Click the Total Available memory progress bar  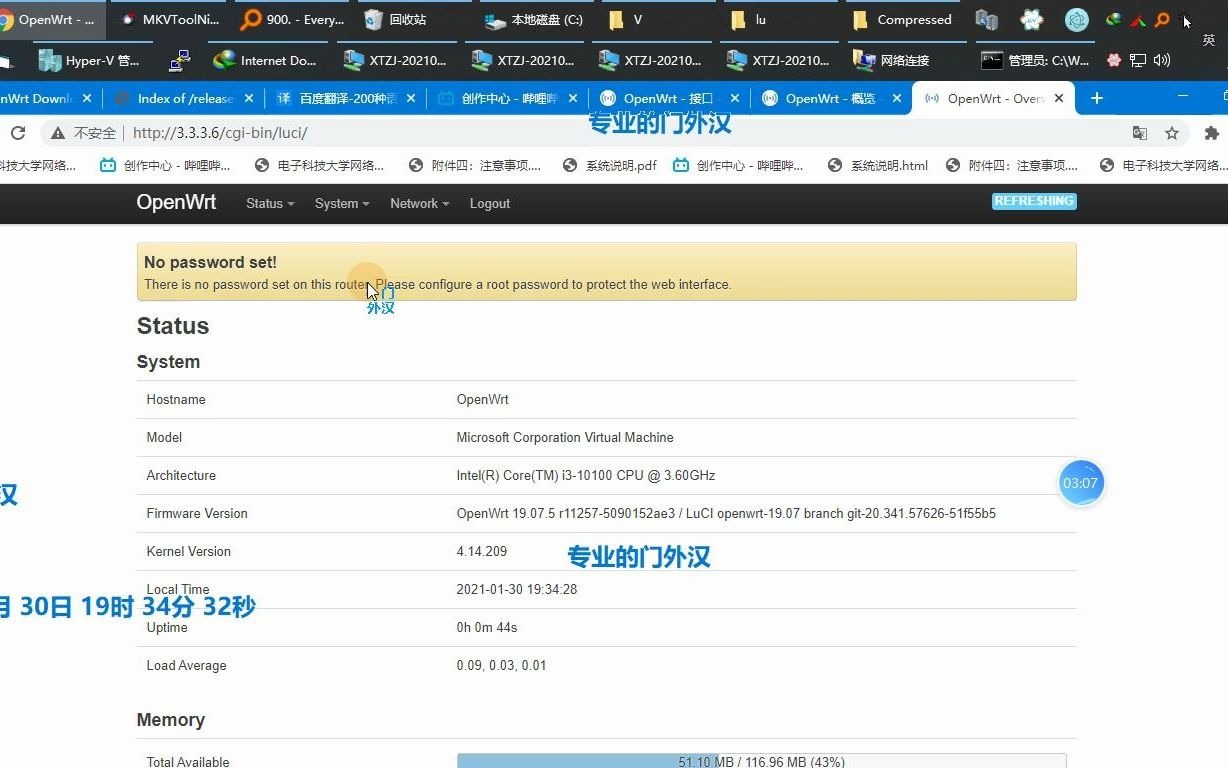click(x=761, y=761)
